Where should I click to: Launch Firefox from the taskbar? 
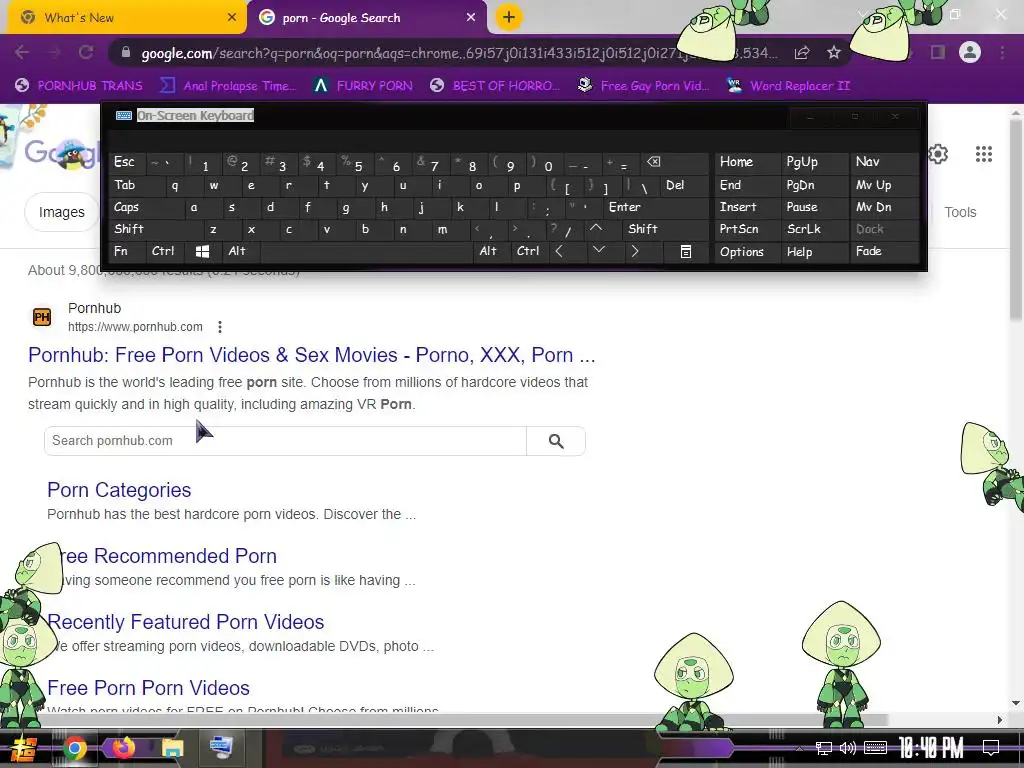tap(124, 748)
